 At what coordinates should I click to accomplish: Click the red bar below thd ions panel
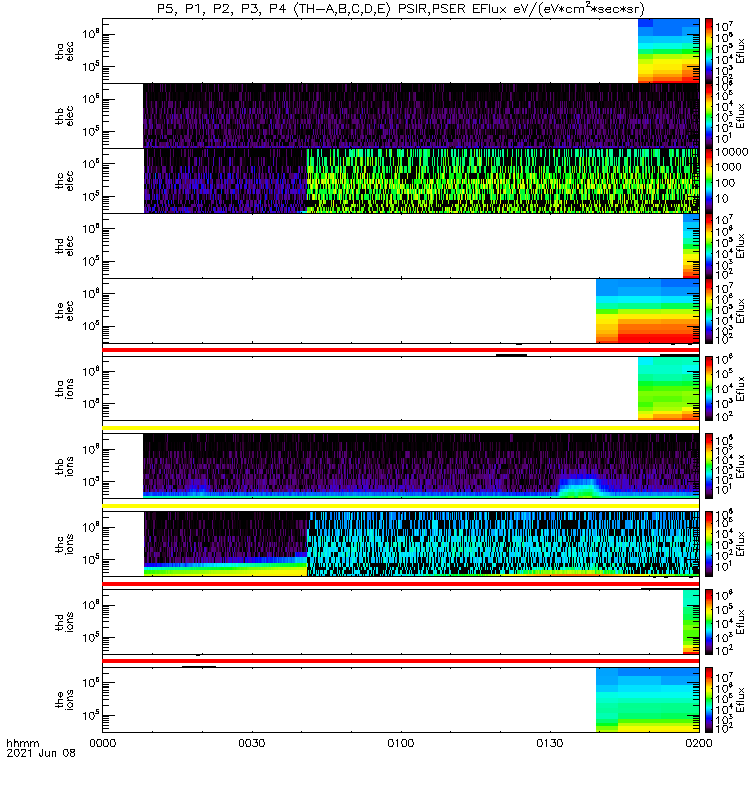401,661
